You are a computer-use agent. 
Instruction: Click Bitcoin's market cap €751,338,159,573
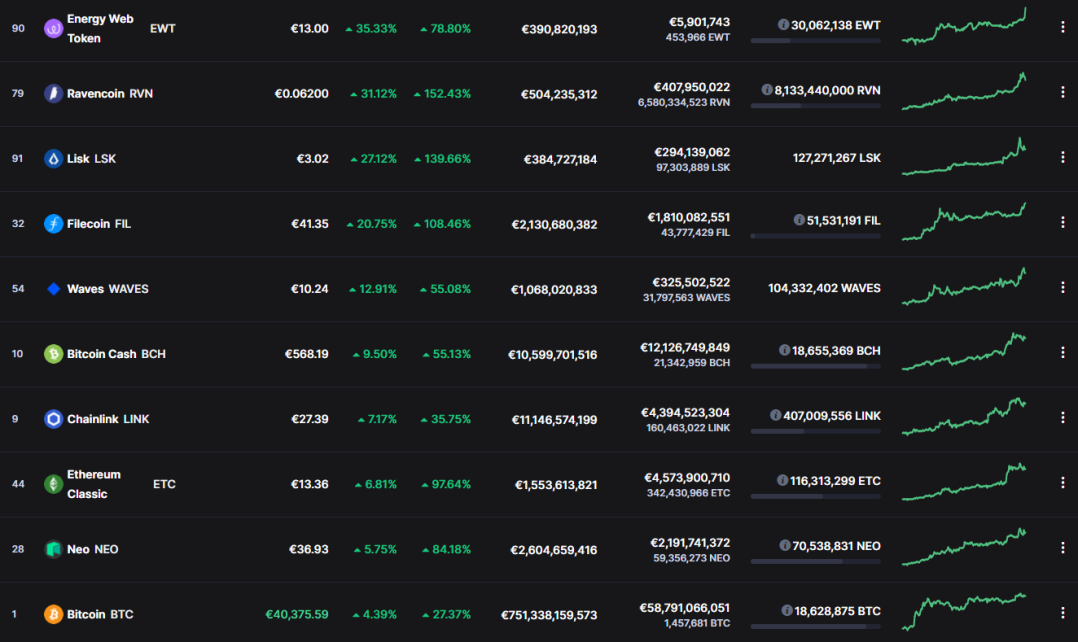(x=549, y=615)
